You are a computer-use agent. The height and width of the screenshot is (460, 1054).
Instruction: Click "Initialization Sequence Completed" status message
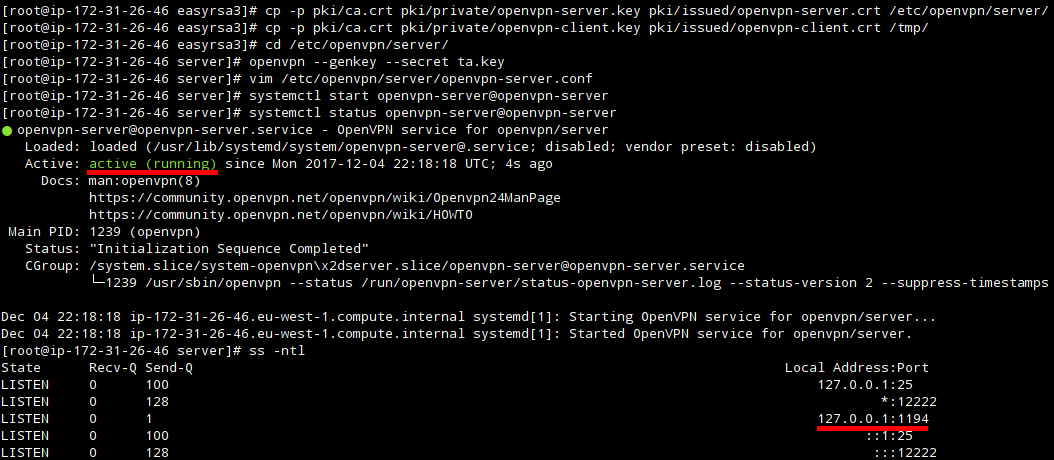pos(229,249)
